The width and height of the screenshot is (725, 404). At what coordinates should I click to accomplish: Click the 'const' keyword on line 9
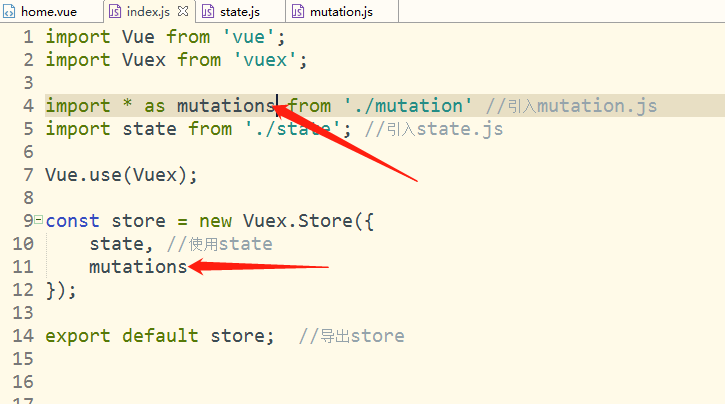pyautogui.click(x=72, y=221)
